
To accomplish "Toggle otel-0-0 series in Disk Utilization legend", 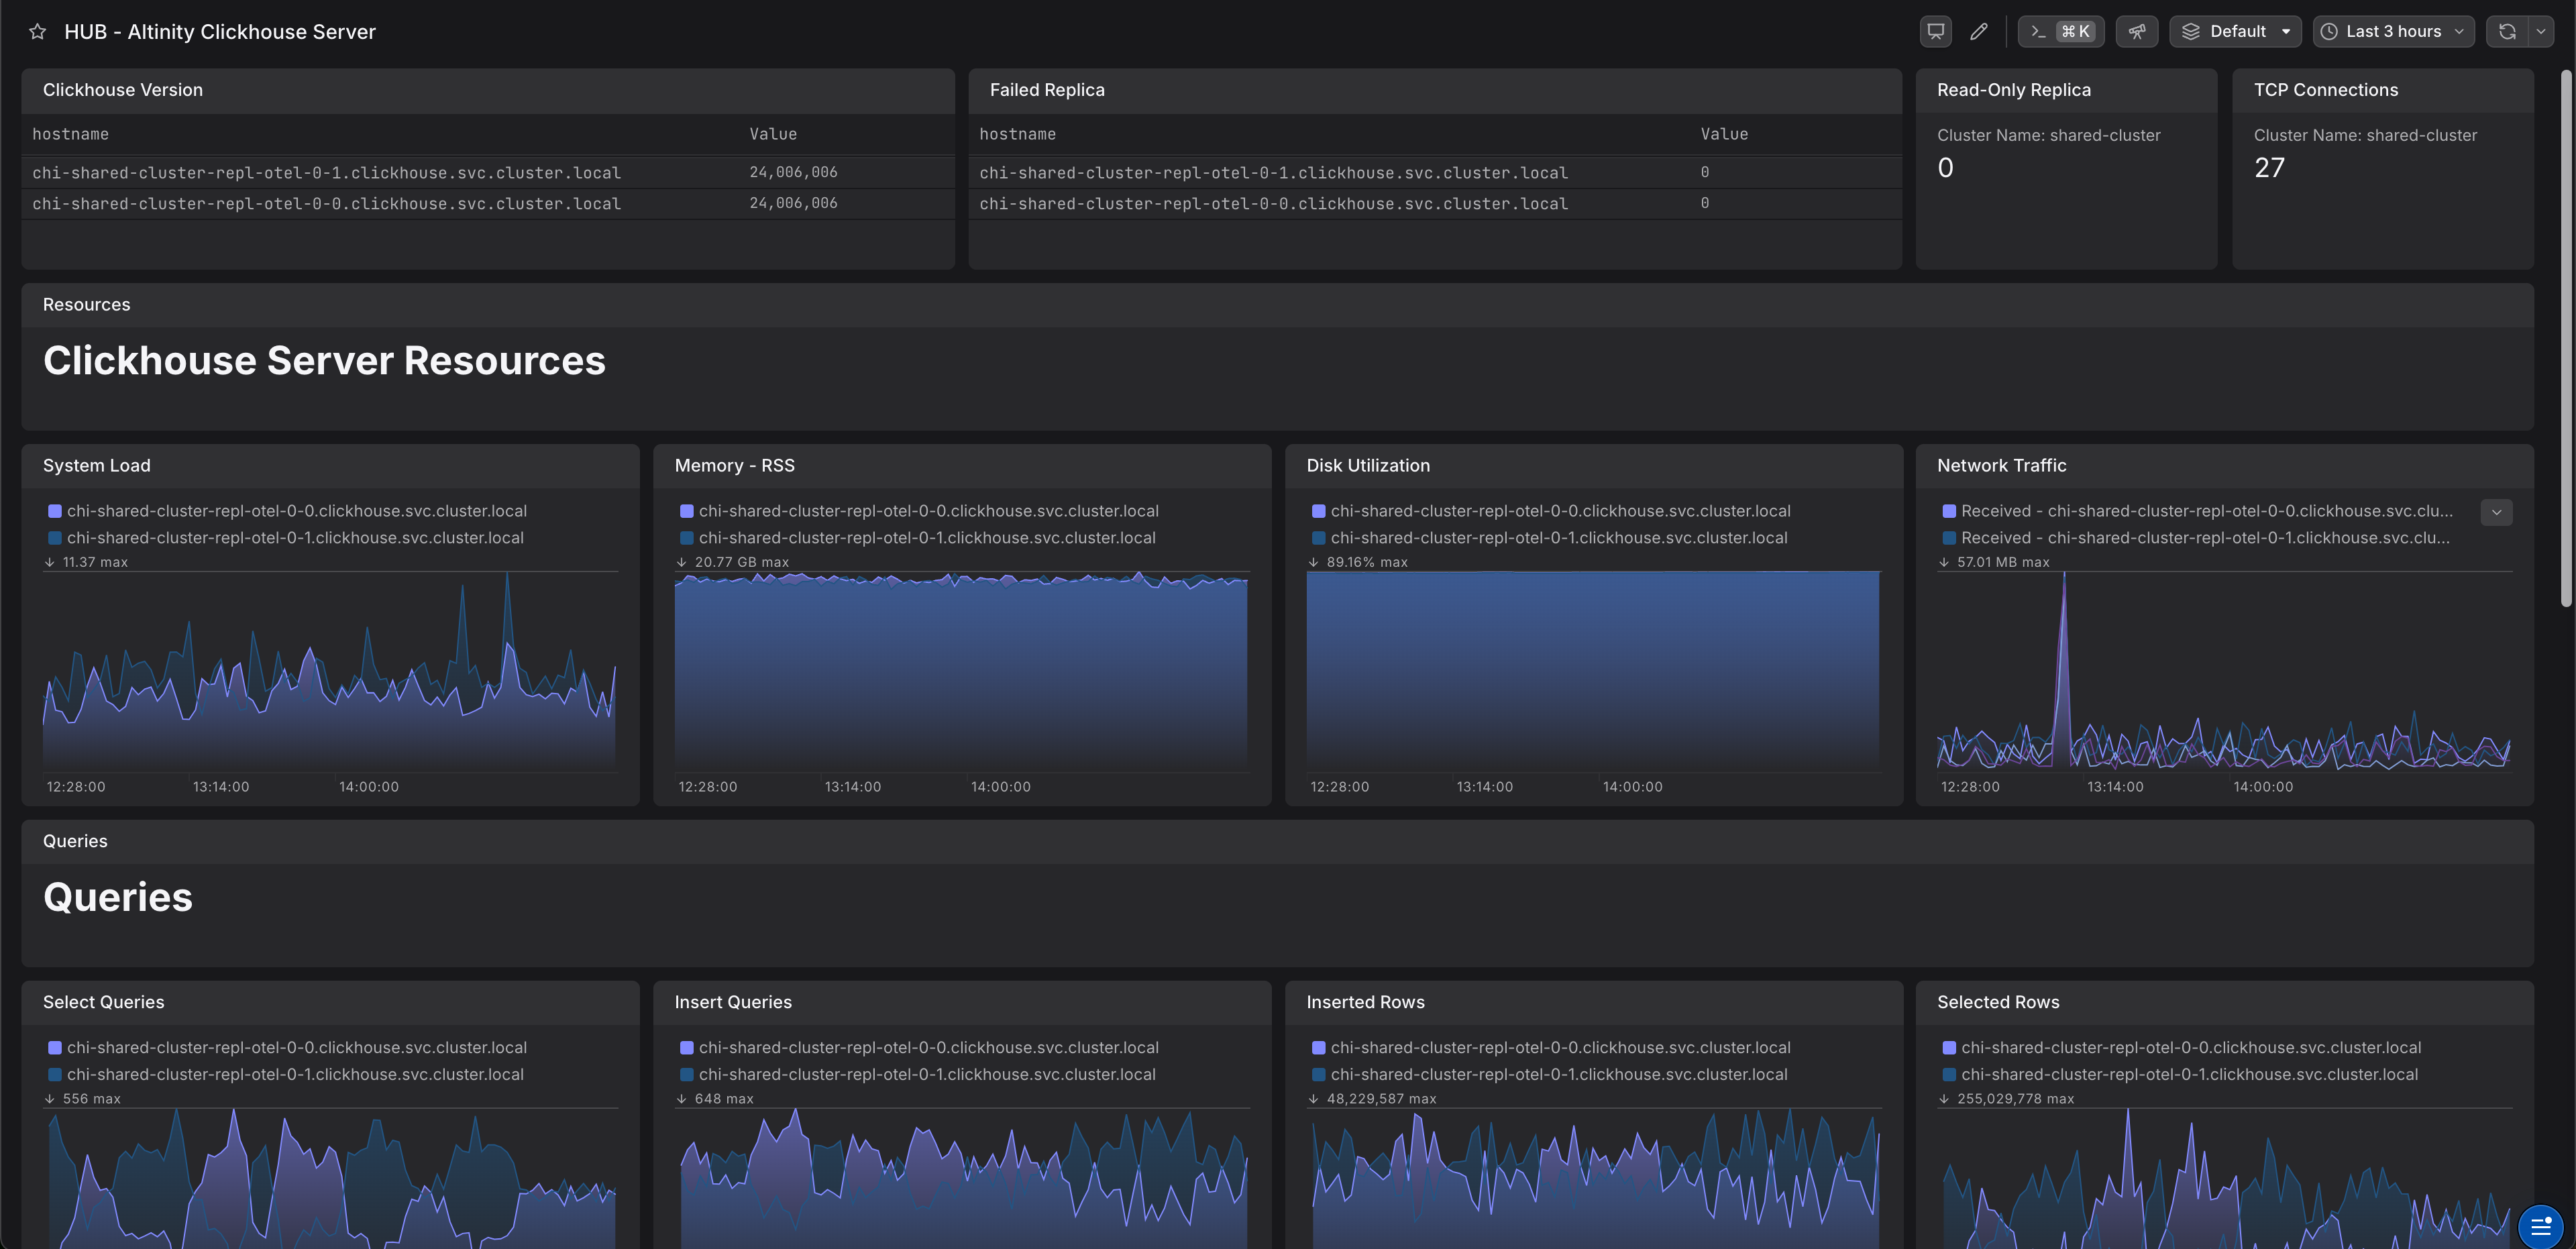I will (x=1559, y=511).
